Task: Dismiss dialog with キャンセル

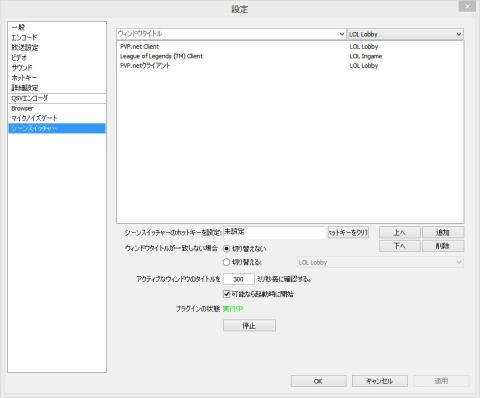Action: tap(380, 381)
